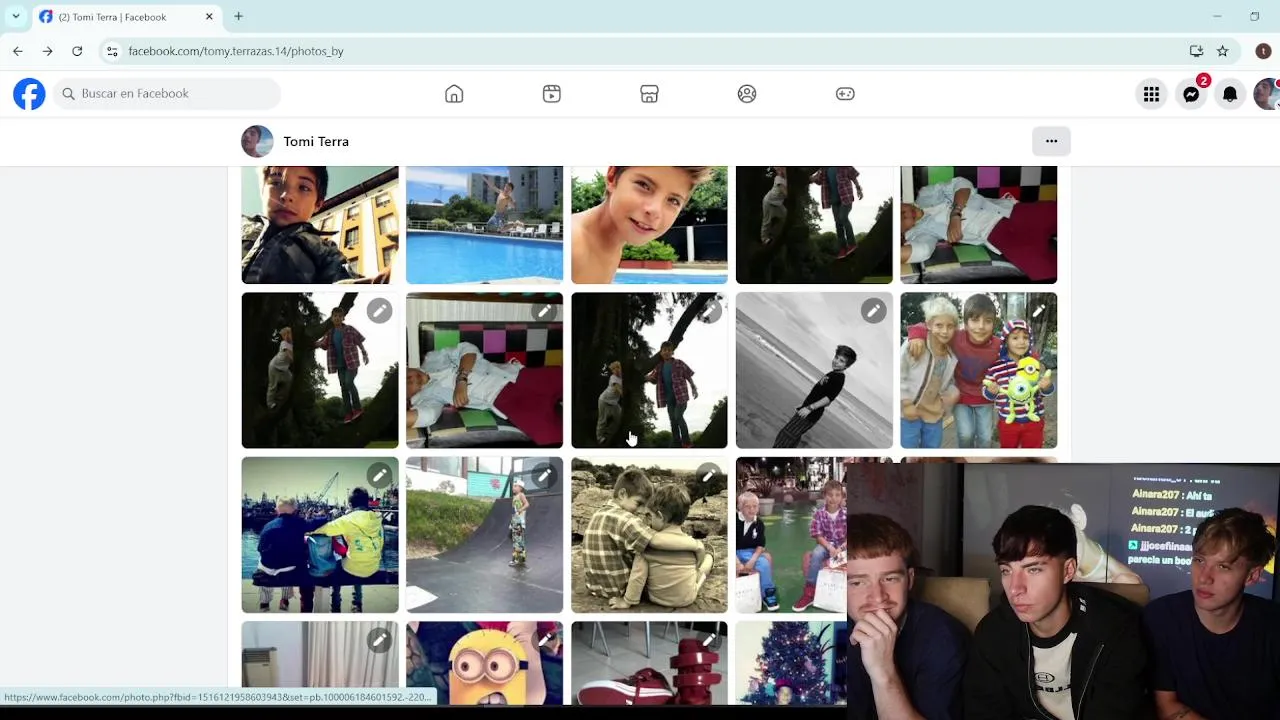
Task: Open the swimming pool photo
Action: (484, 225)
